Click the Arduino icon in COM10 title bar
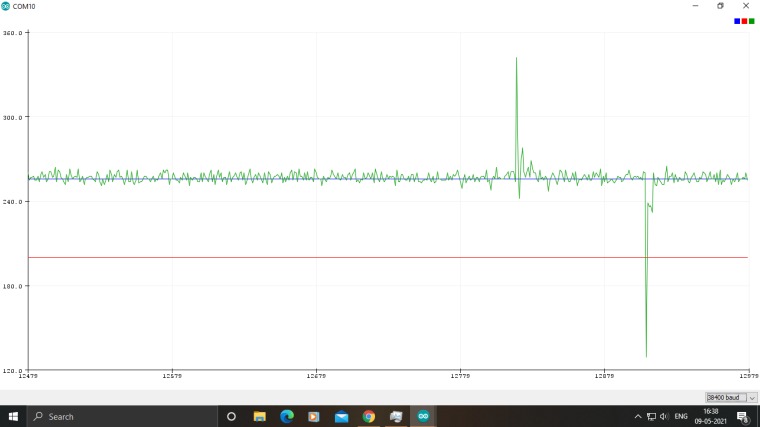Viewport: 760px width, 427px height. (x=5, y=6)
